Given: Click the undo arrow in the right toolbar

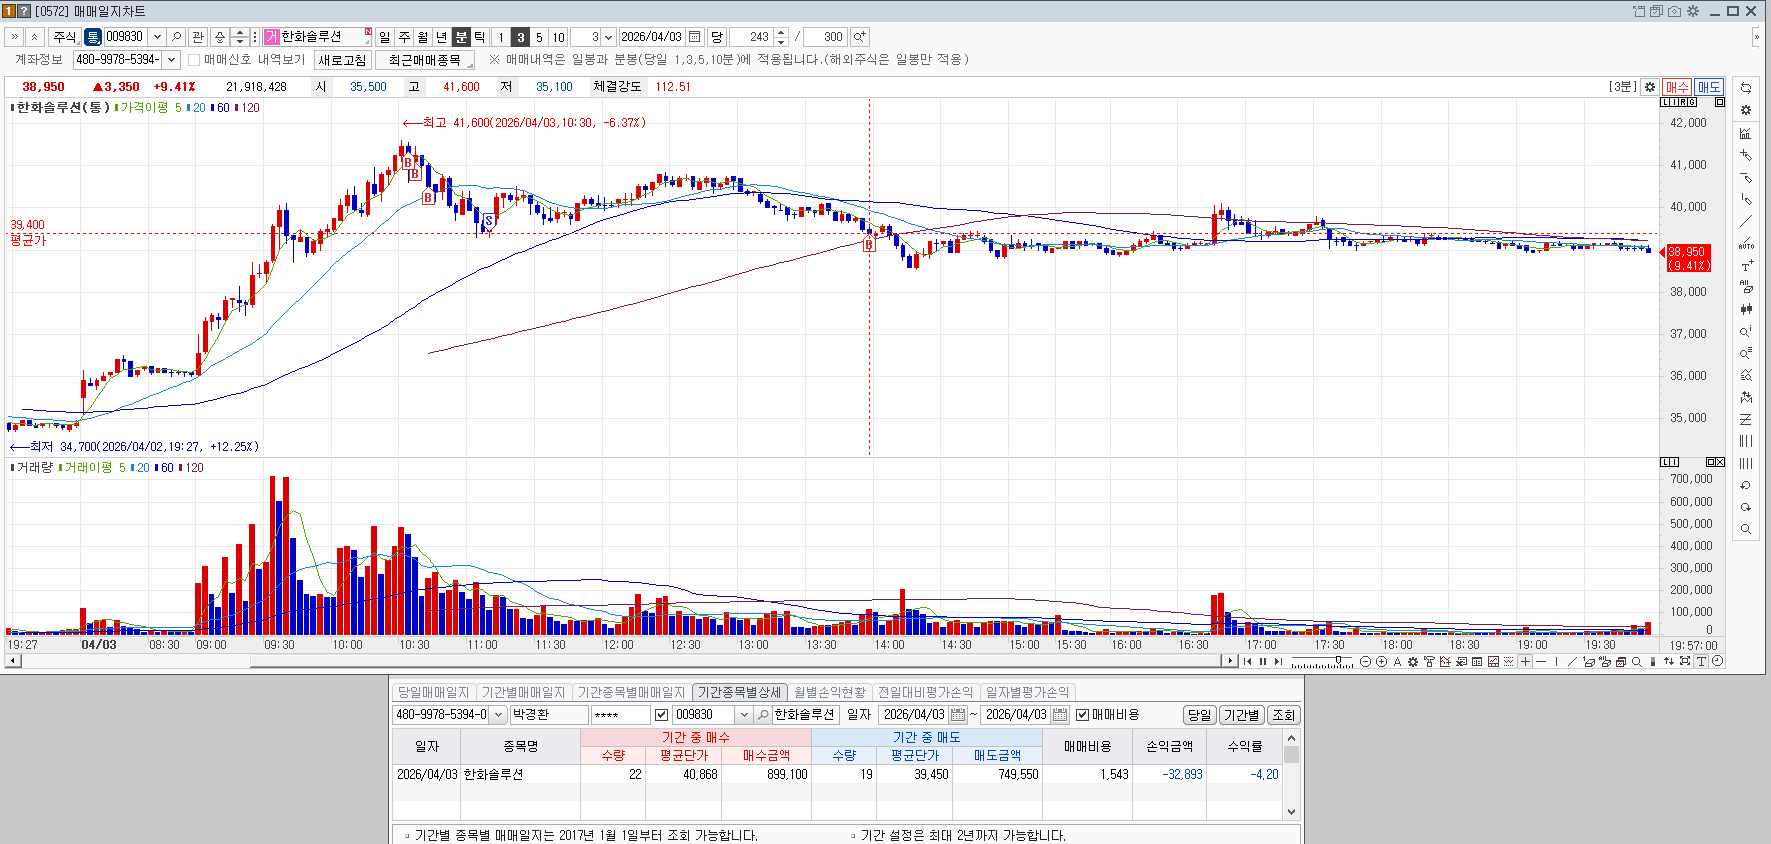Looking at the screenshot, I should pos(1746,486).
